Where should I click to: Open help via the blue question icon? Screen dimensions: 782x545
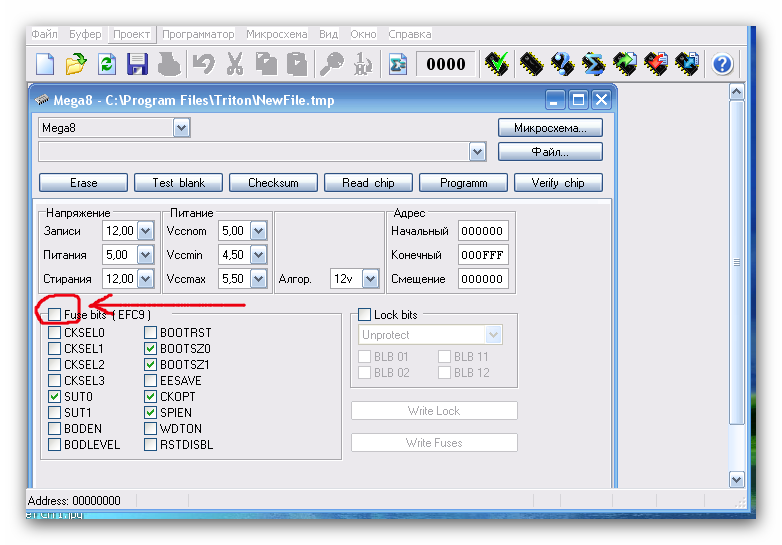click(722, 64)
